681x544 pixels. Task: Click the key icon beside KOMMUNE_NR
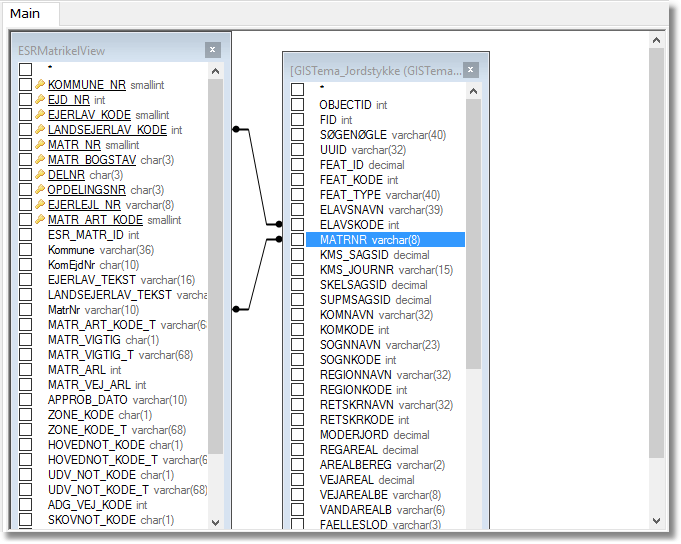pos(40,85)
